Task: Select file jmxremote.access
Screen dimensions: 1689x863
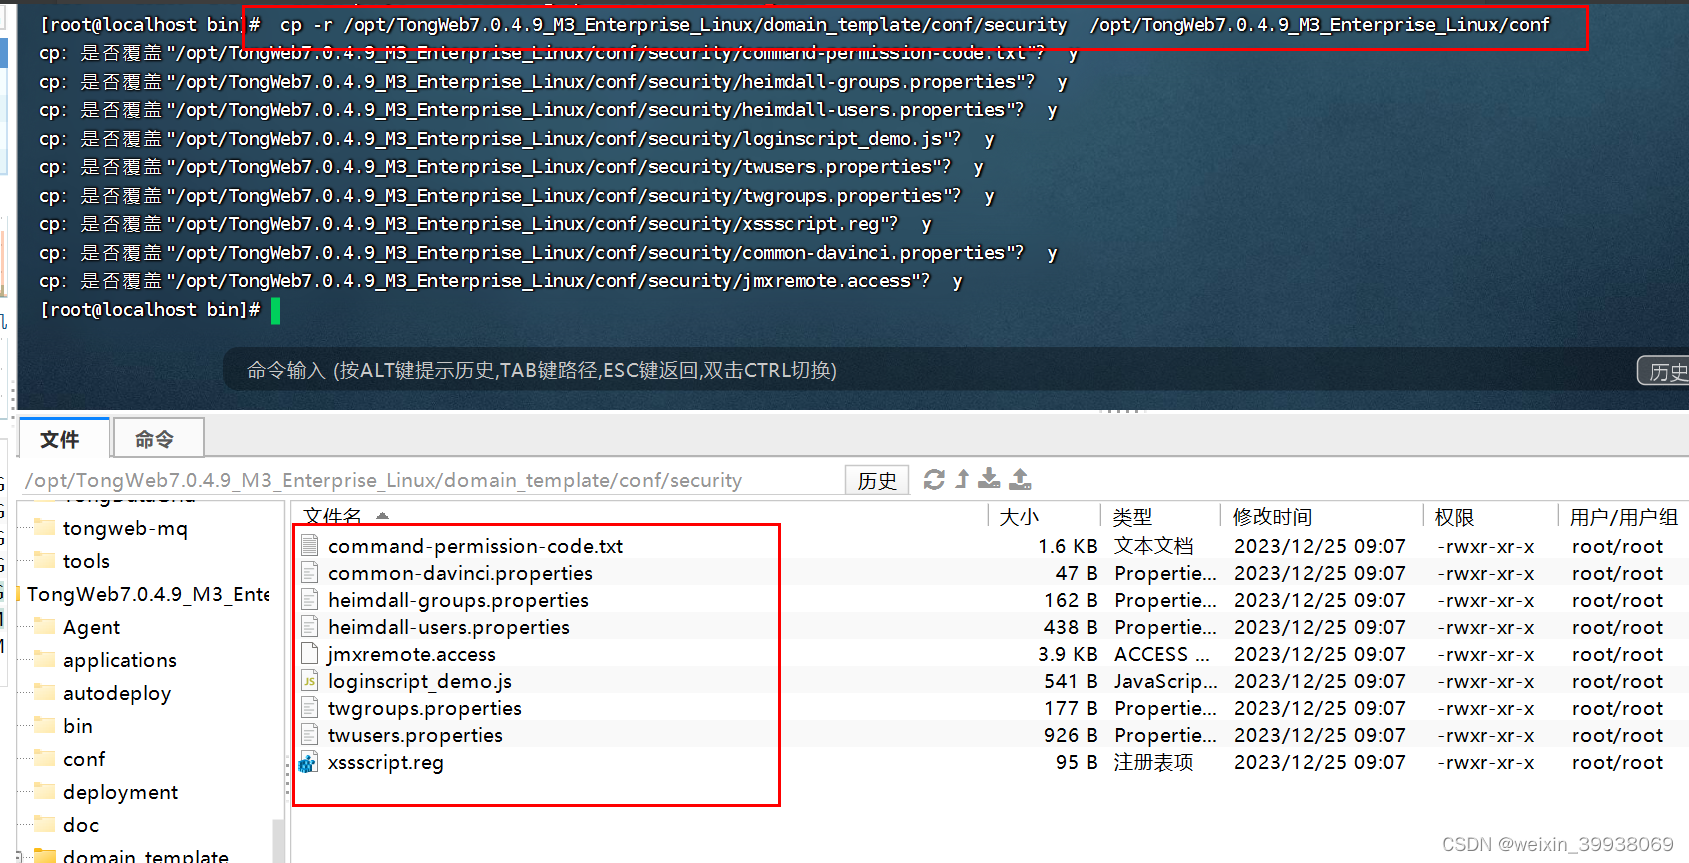Action: tap(412, 654)
